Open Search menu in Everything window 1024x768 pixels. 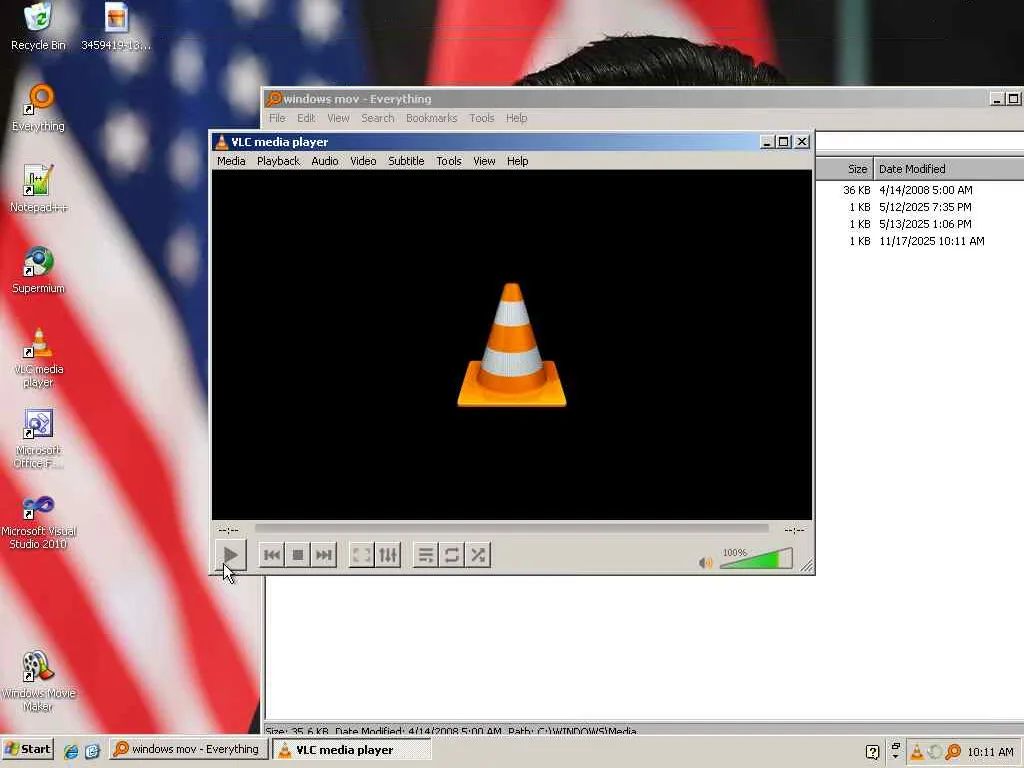377,118
